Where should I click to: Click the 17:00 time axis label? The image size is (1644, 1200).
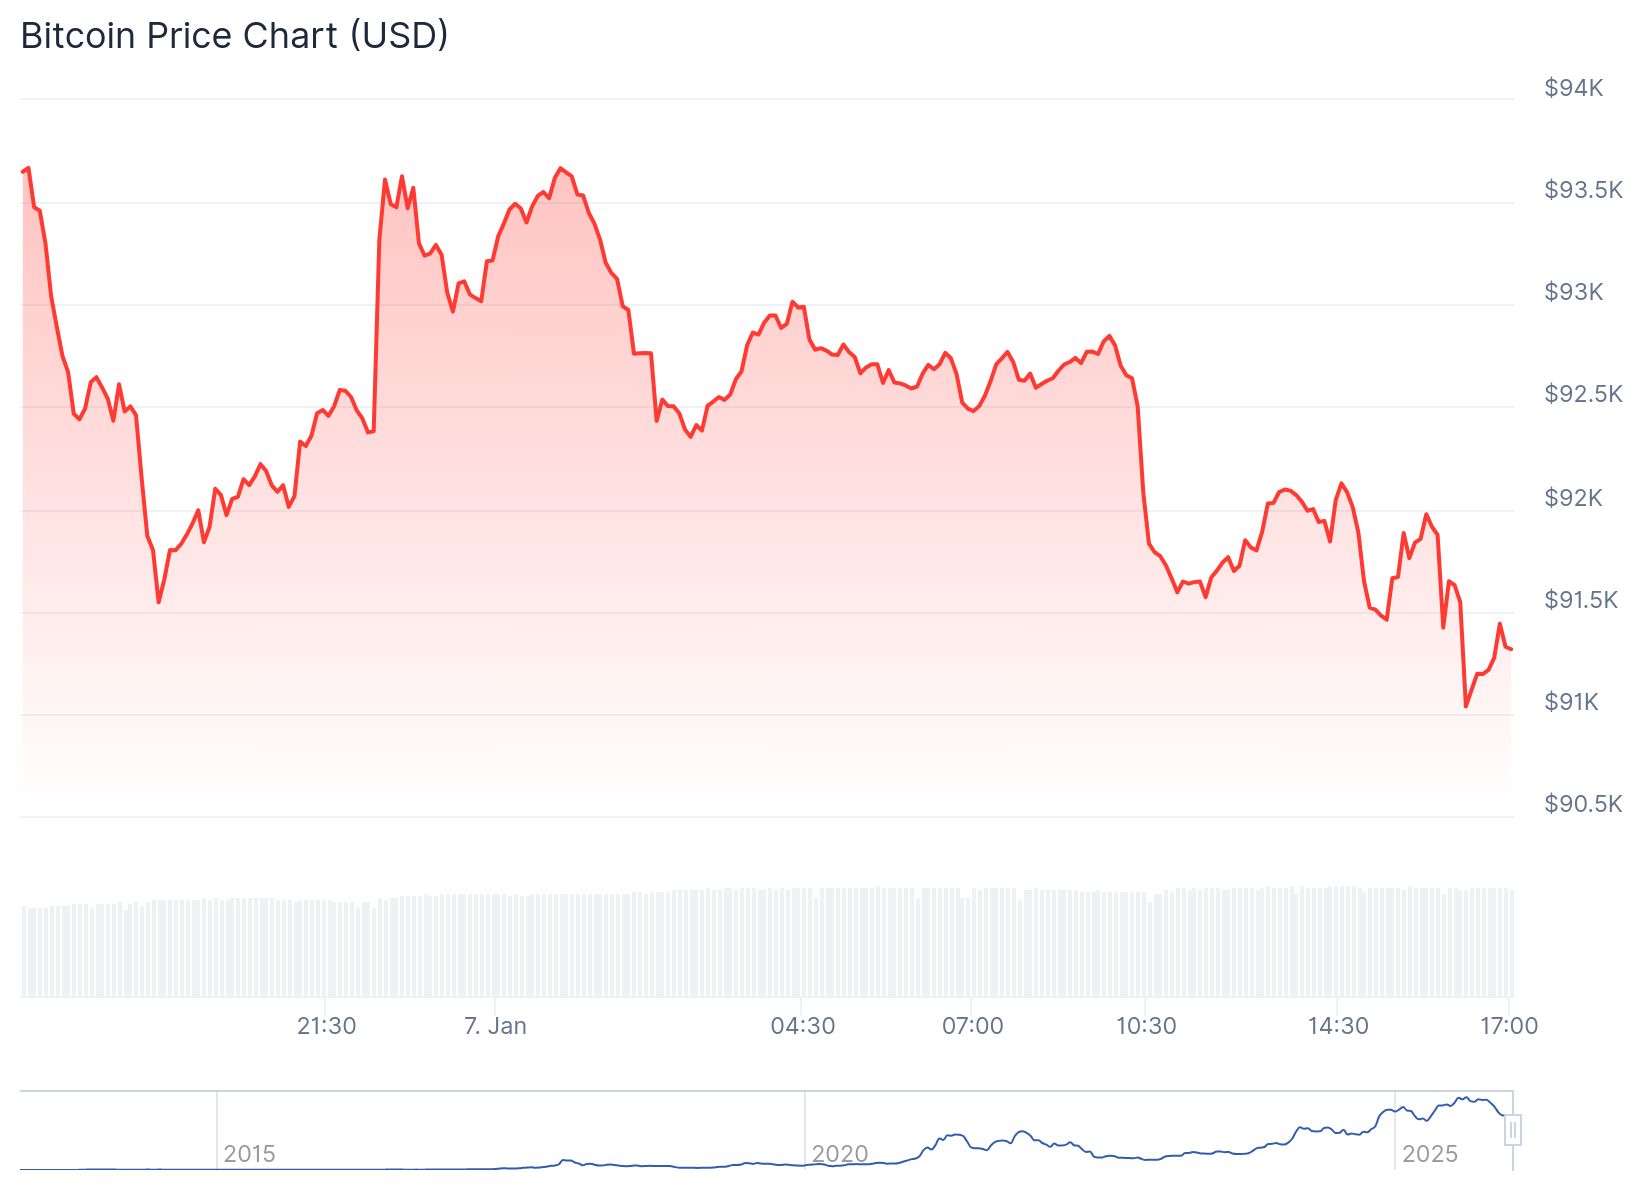click(1508, 1026)
